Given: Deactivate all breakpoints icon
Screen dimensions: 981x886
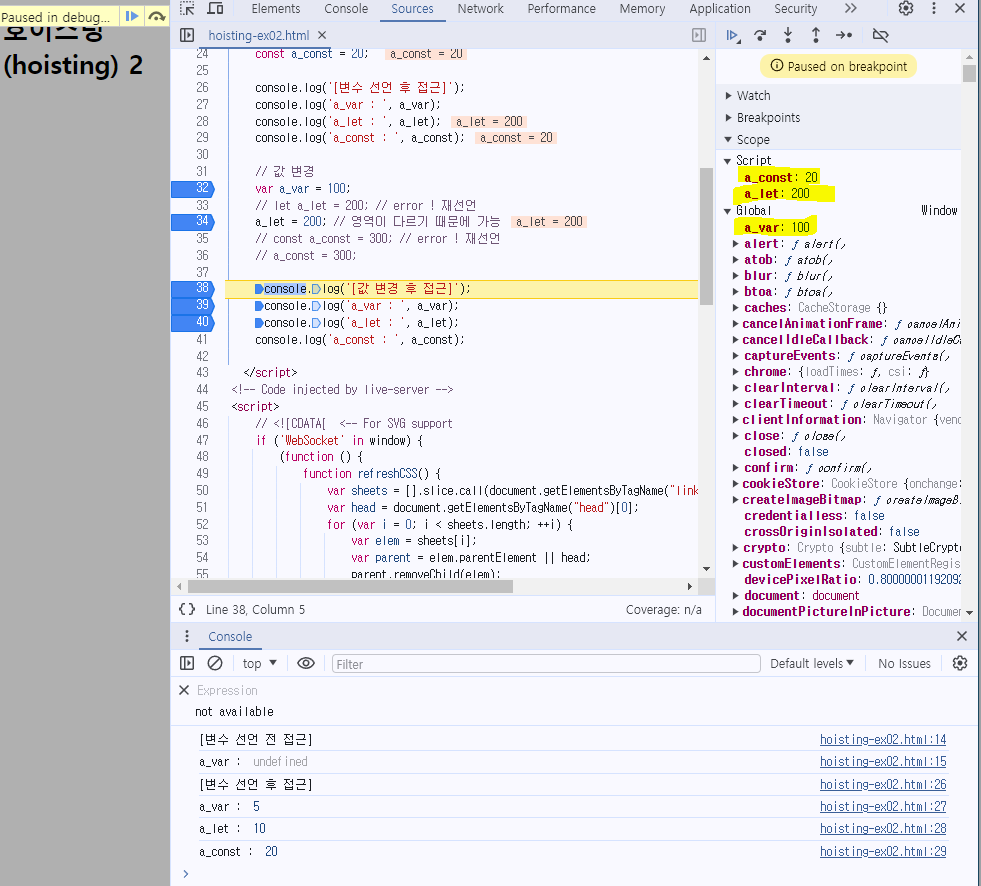Looking at the screenshot, I should (x=880, y=36).
